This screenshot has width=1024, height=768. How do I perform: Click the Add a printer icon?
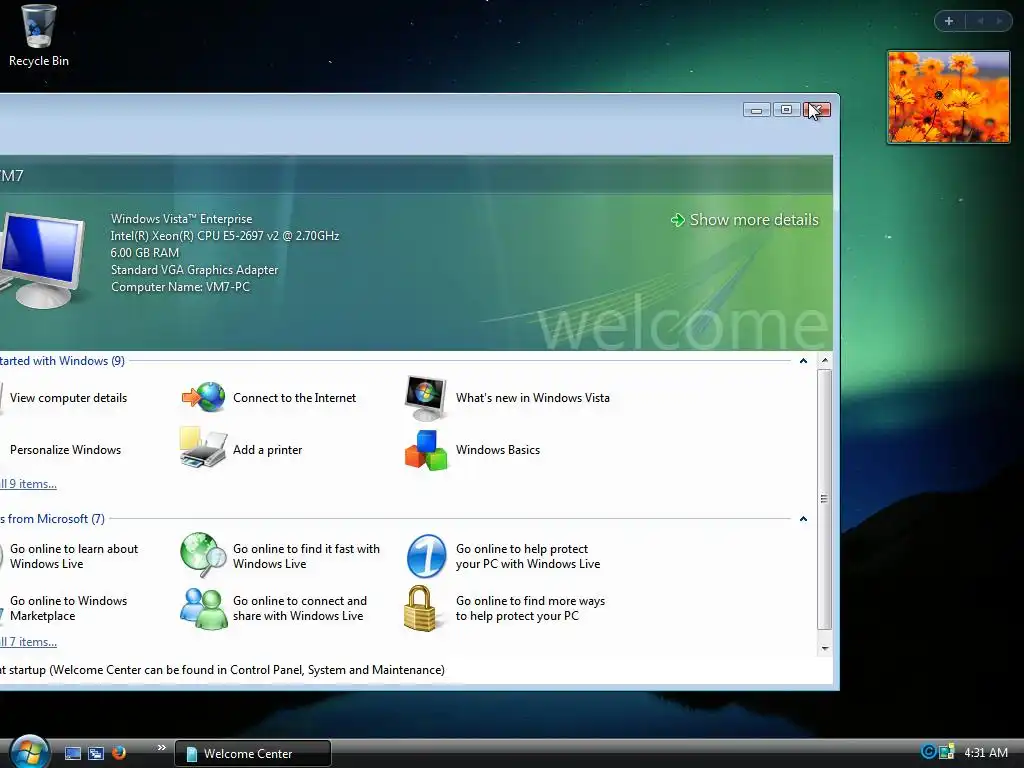click(203, 448)
